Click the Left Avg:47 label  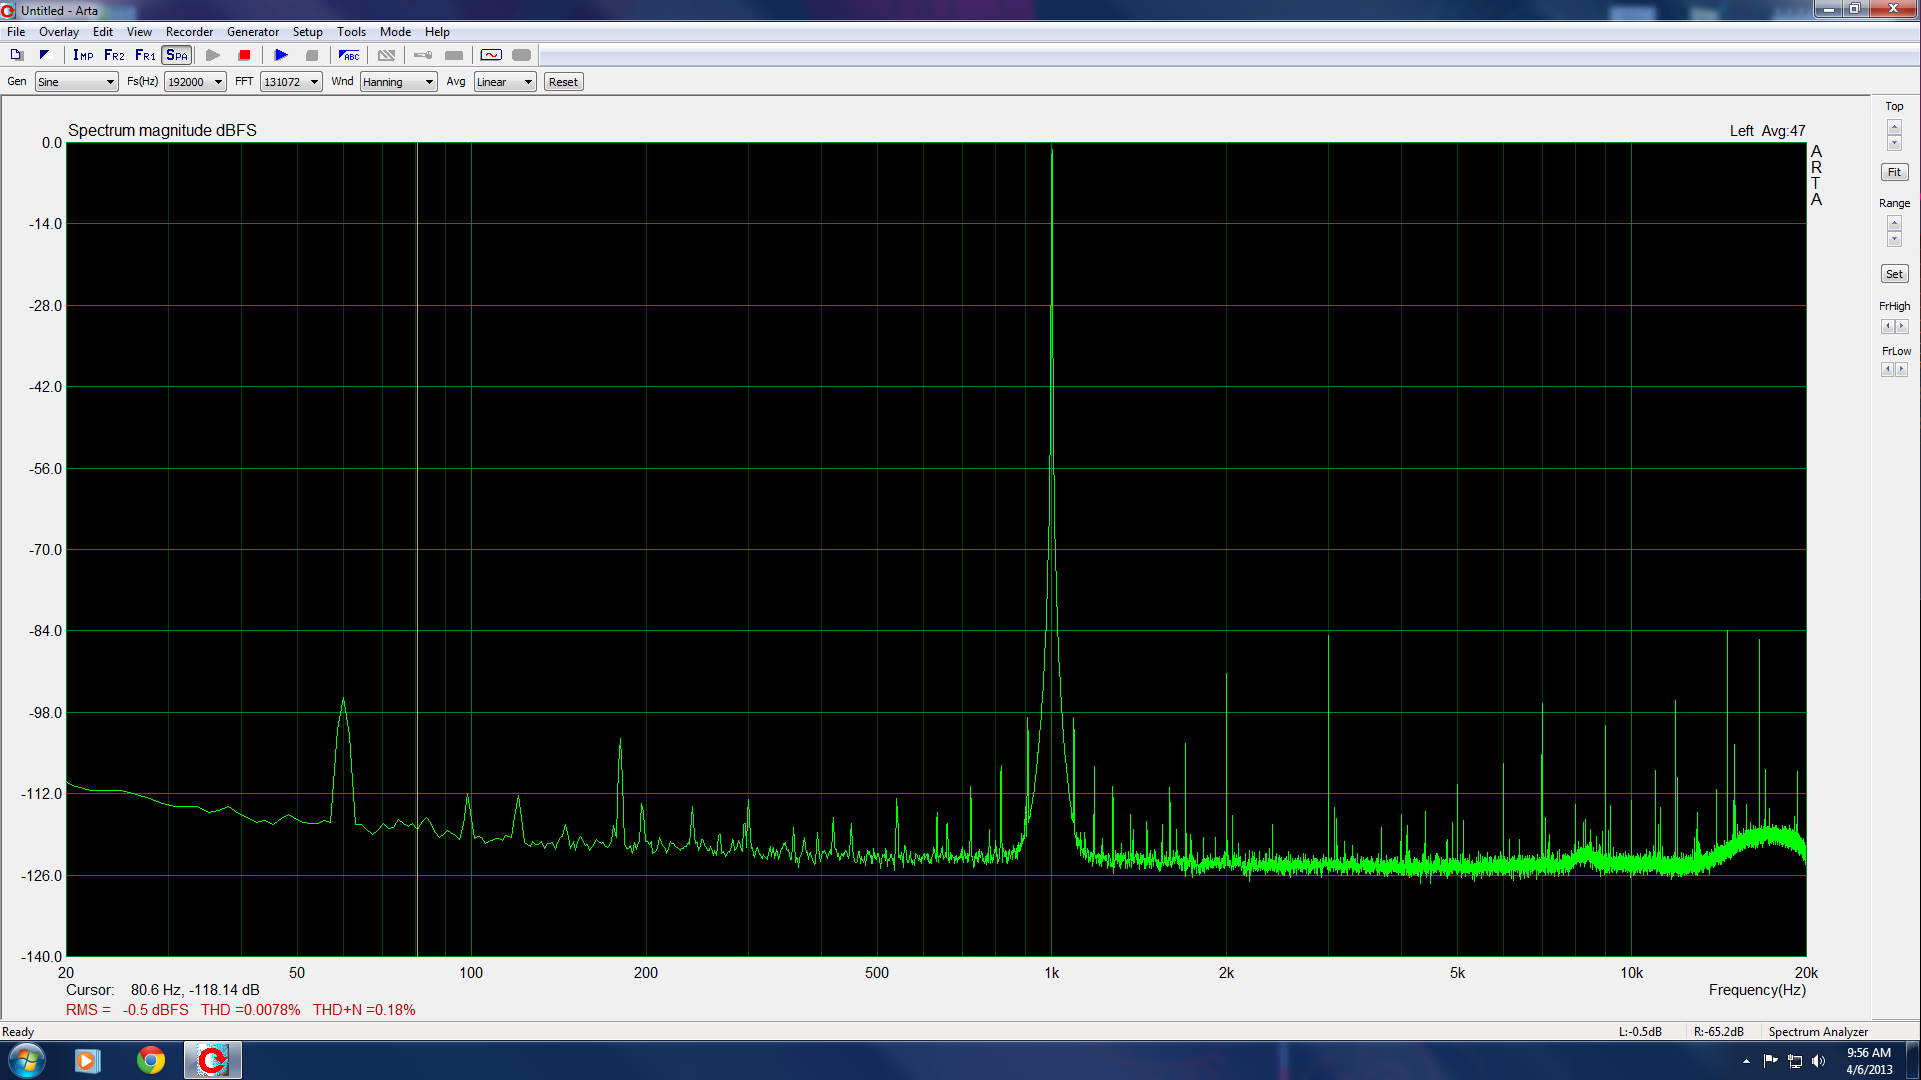point(1767,131)
